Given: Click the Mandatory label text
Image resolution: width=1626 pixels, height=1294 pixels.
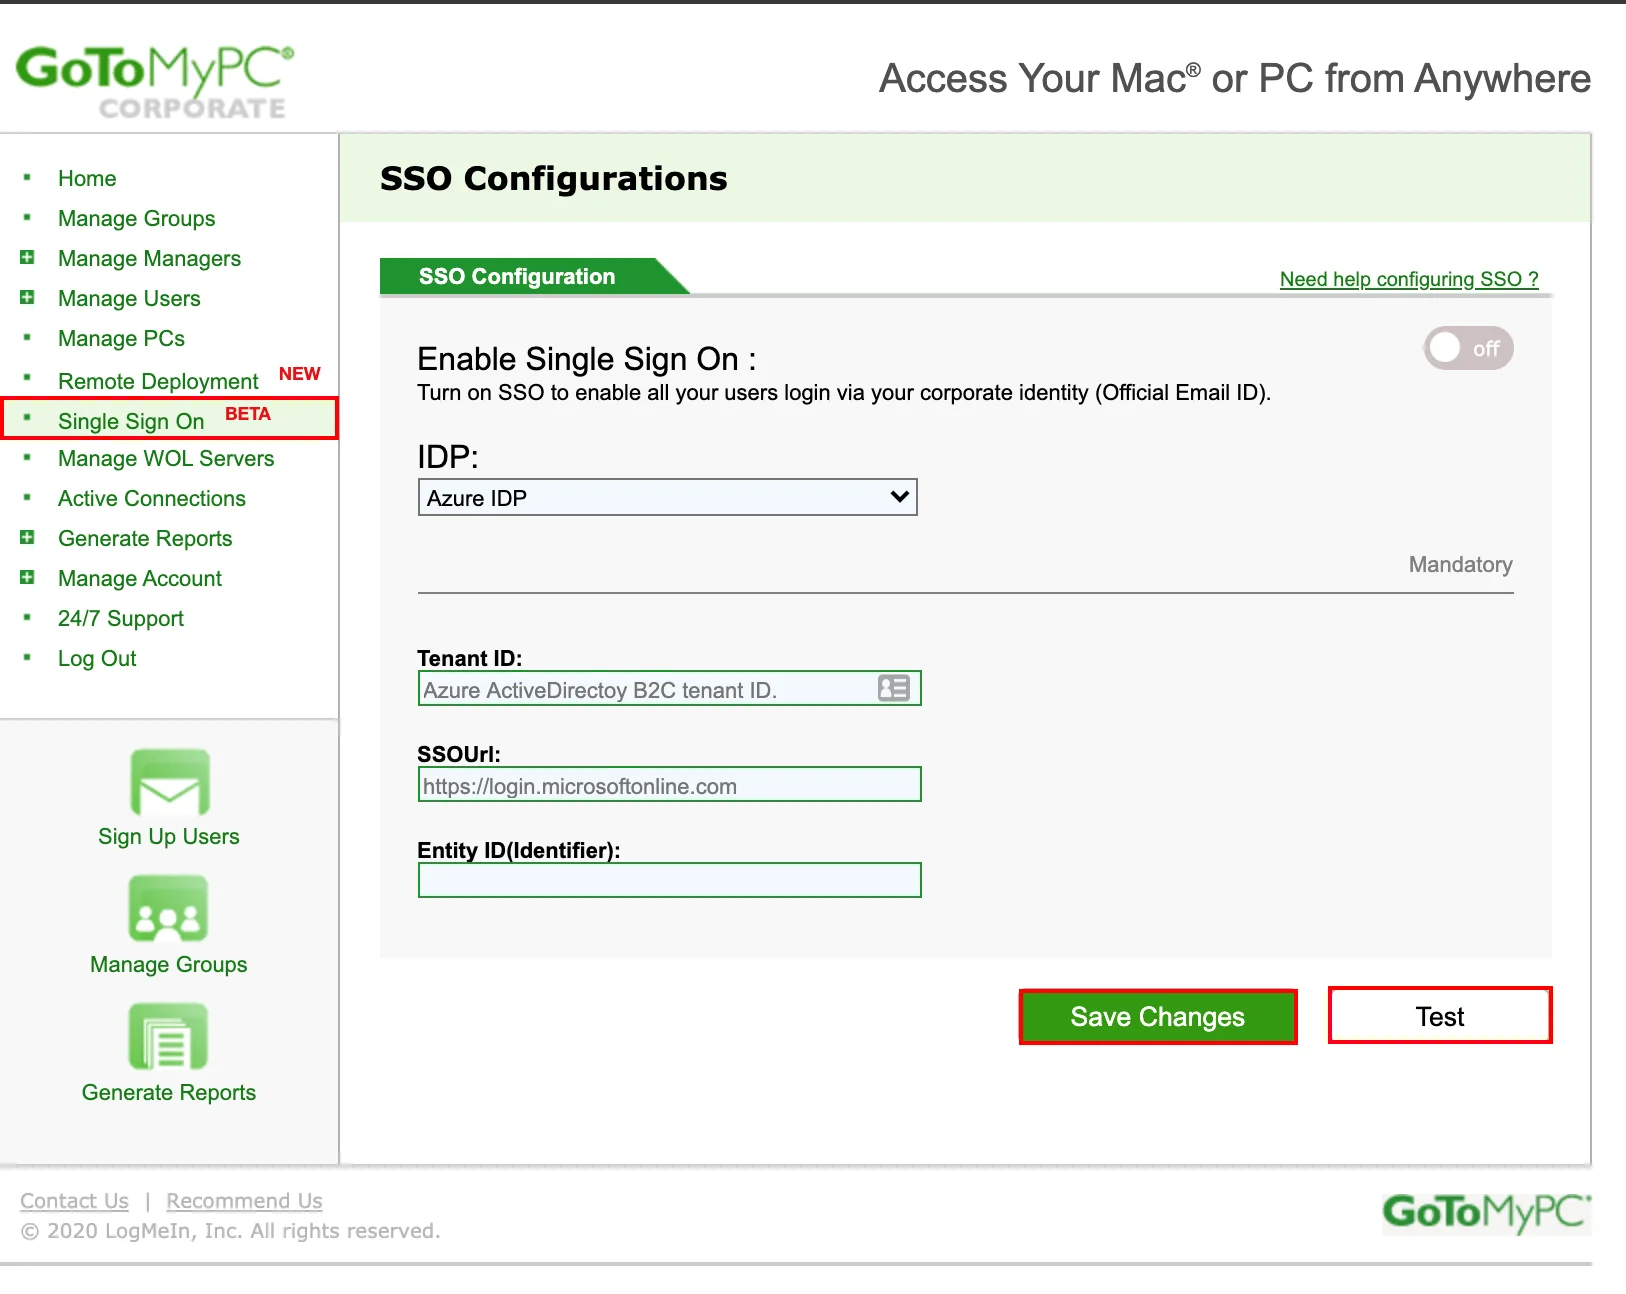Looking at the screenshot, I should [x=1460, y=564].
